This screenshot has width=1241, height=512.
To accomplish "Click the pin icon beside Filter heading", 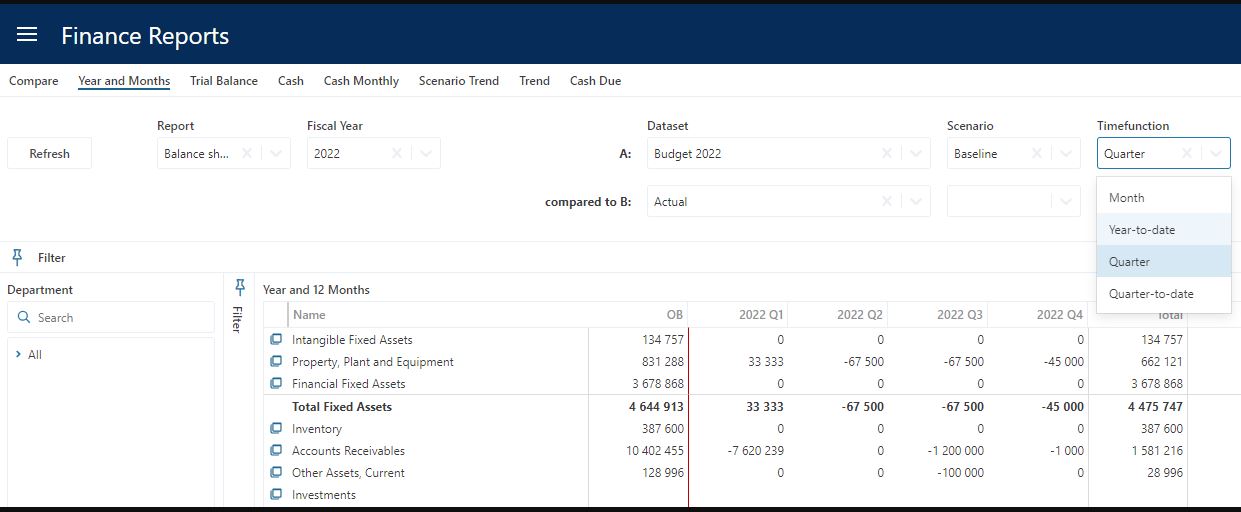I will (17, 257).
